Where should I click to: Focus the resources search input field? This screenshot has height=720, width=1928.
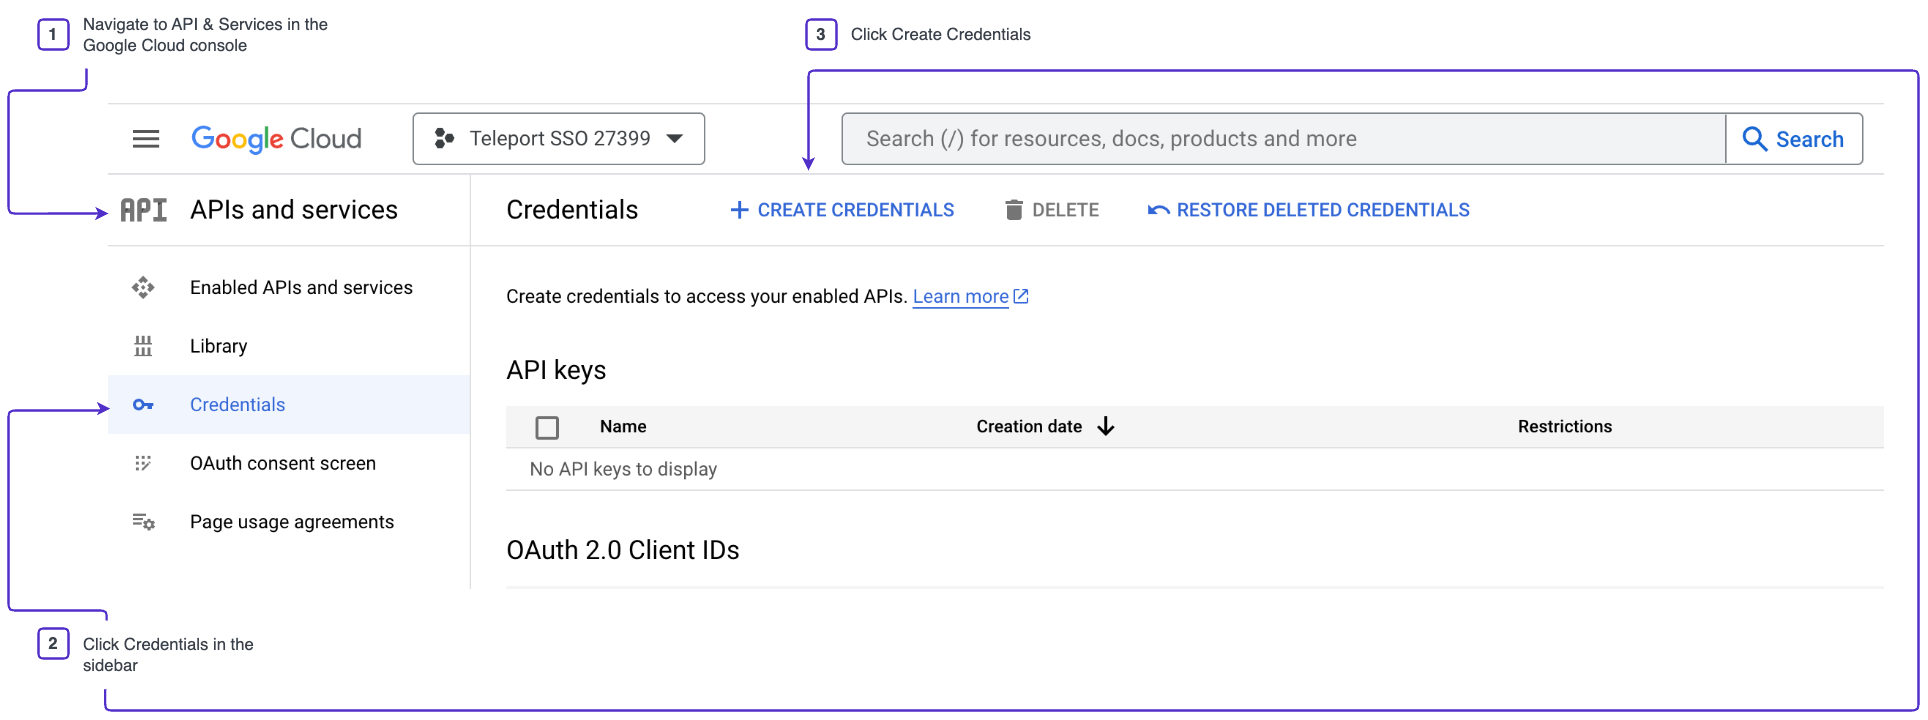coord(1283,139)
